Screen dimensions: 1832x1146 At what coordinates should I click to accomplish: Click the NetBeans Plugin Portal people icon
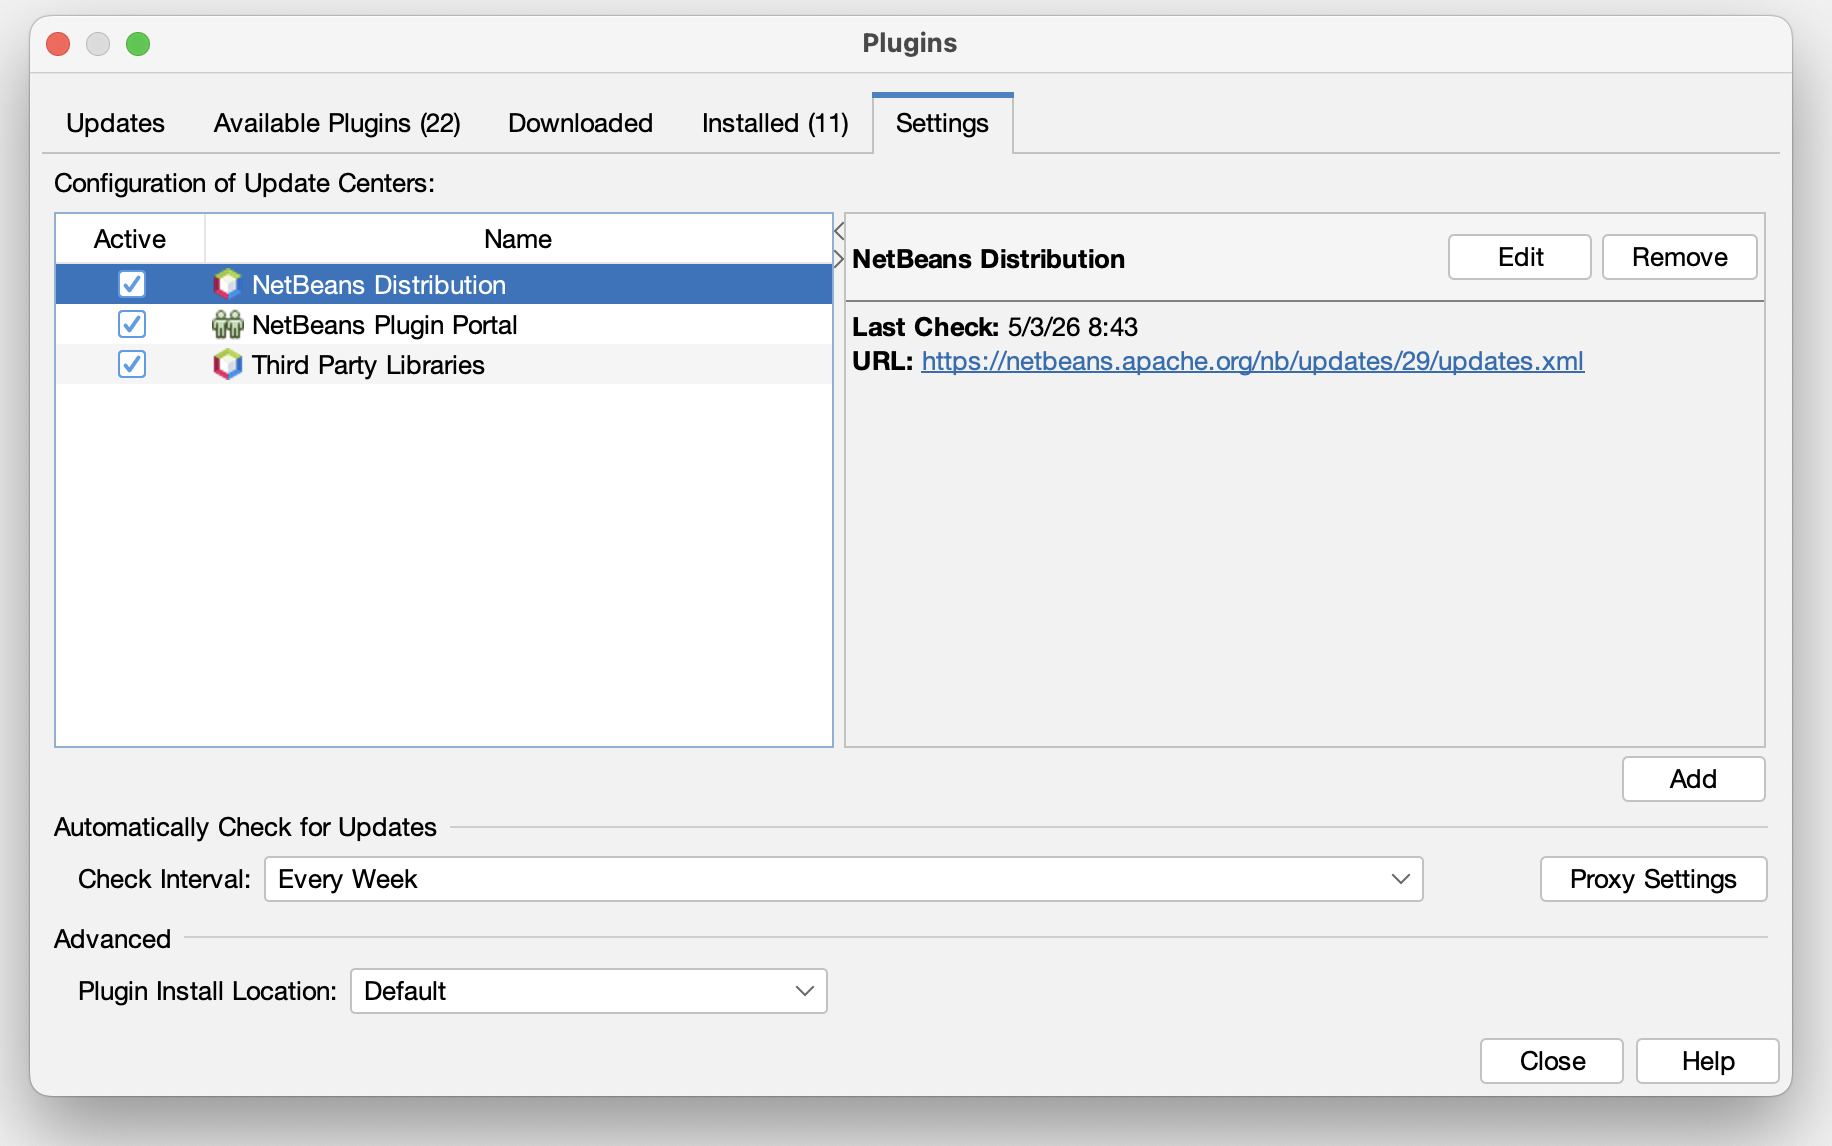click(228, 324)
